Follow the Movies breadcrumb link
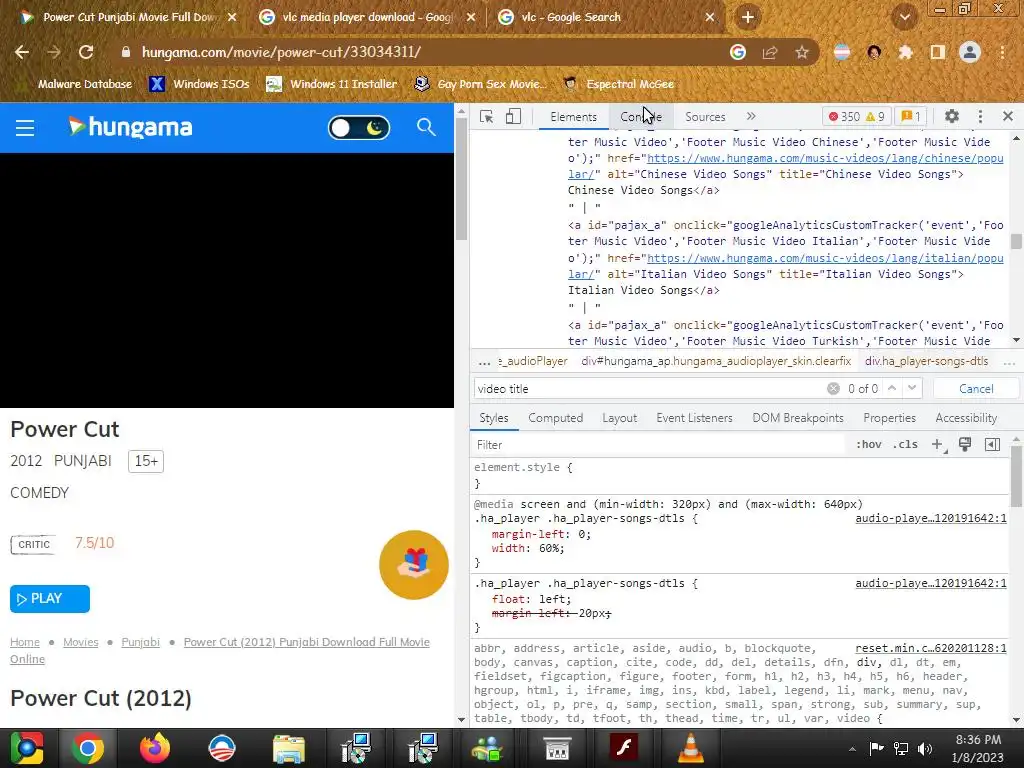 80,642
